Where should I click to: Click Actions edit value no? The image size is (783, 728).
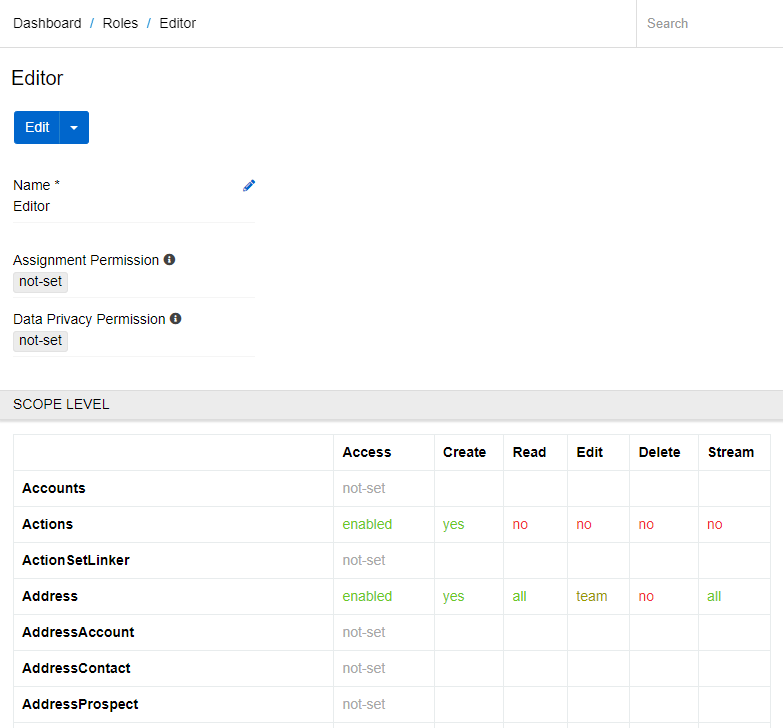(584, 525)
